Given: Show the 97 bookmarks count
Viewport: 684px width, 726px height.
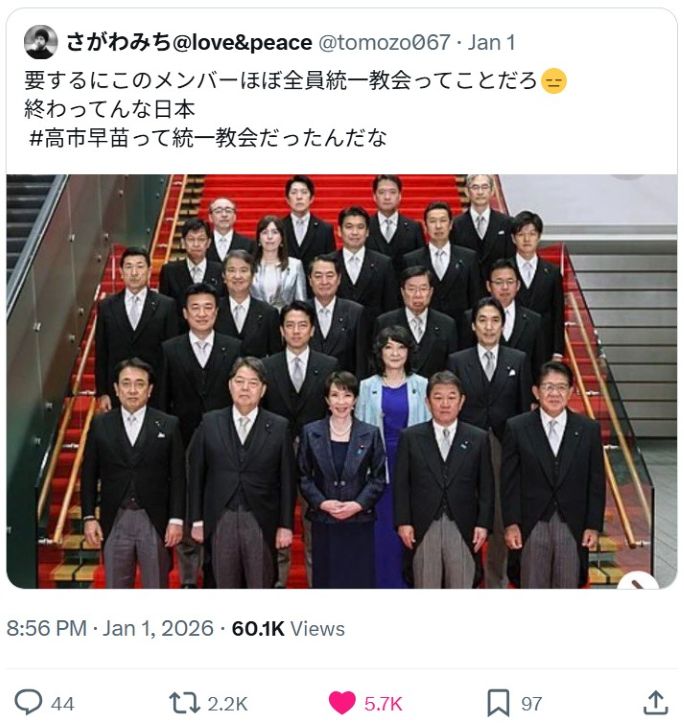Looking at the screenshot, I should (x=531, y=704).
